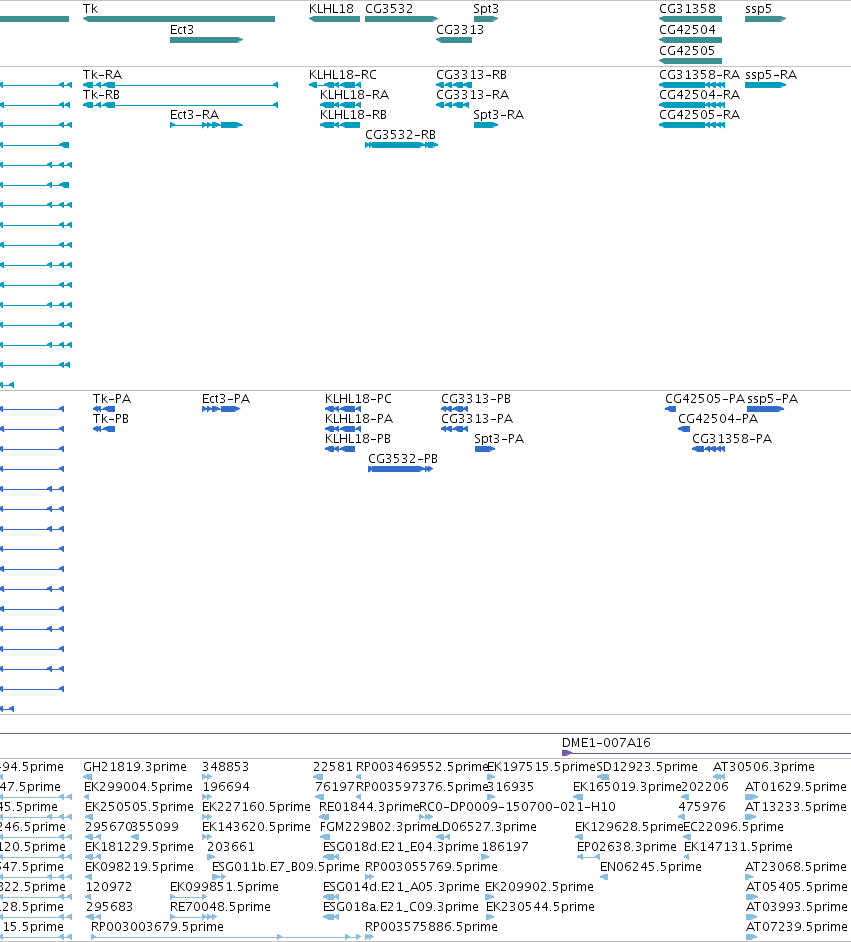Image resolution: width=851 pixels, height=942 pixels.
Task: Click the EK227160.5prime EST label
Action: (256, 807)
